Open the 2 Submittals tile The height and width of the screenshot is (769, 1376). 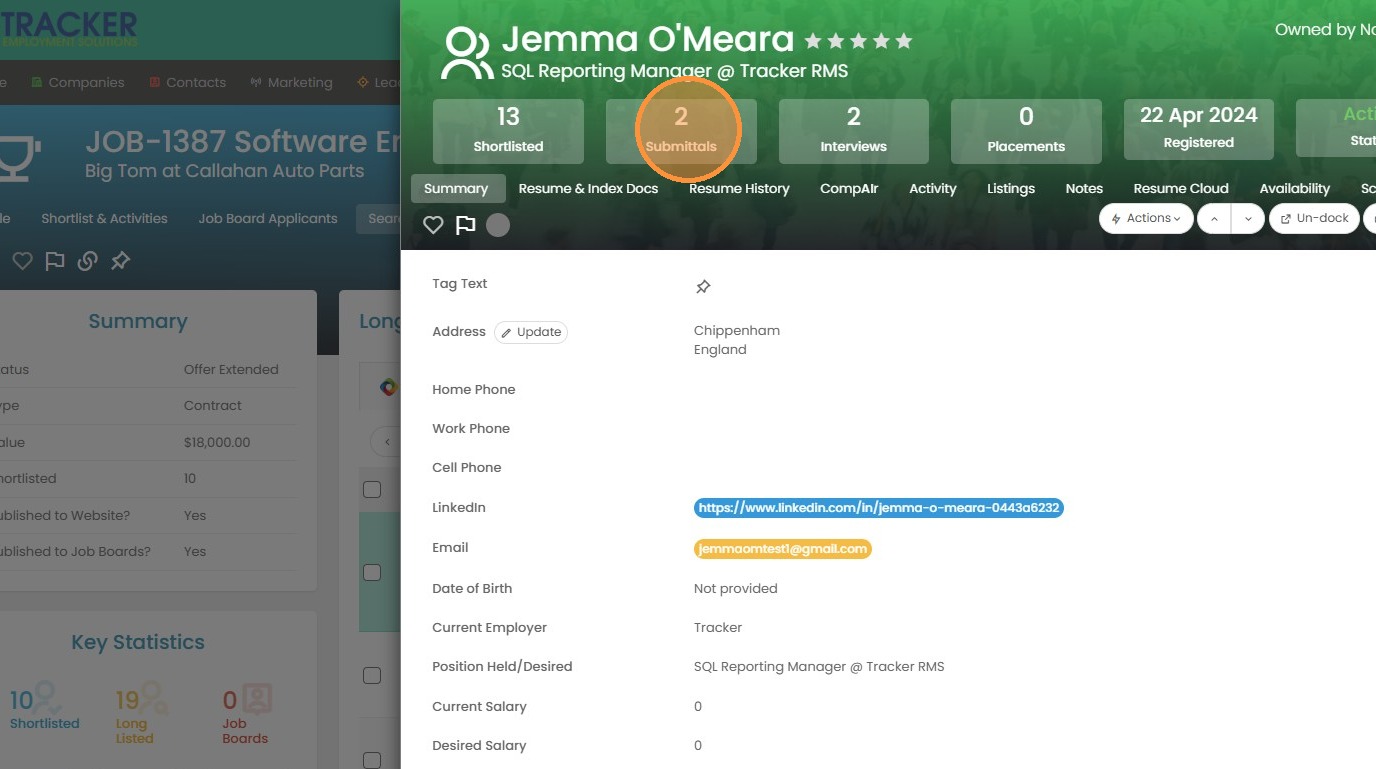point(681,131)
